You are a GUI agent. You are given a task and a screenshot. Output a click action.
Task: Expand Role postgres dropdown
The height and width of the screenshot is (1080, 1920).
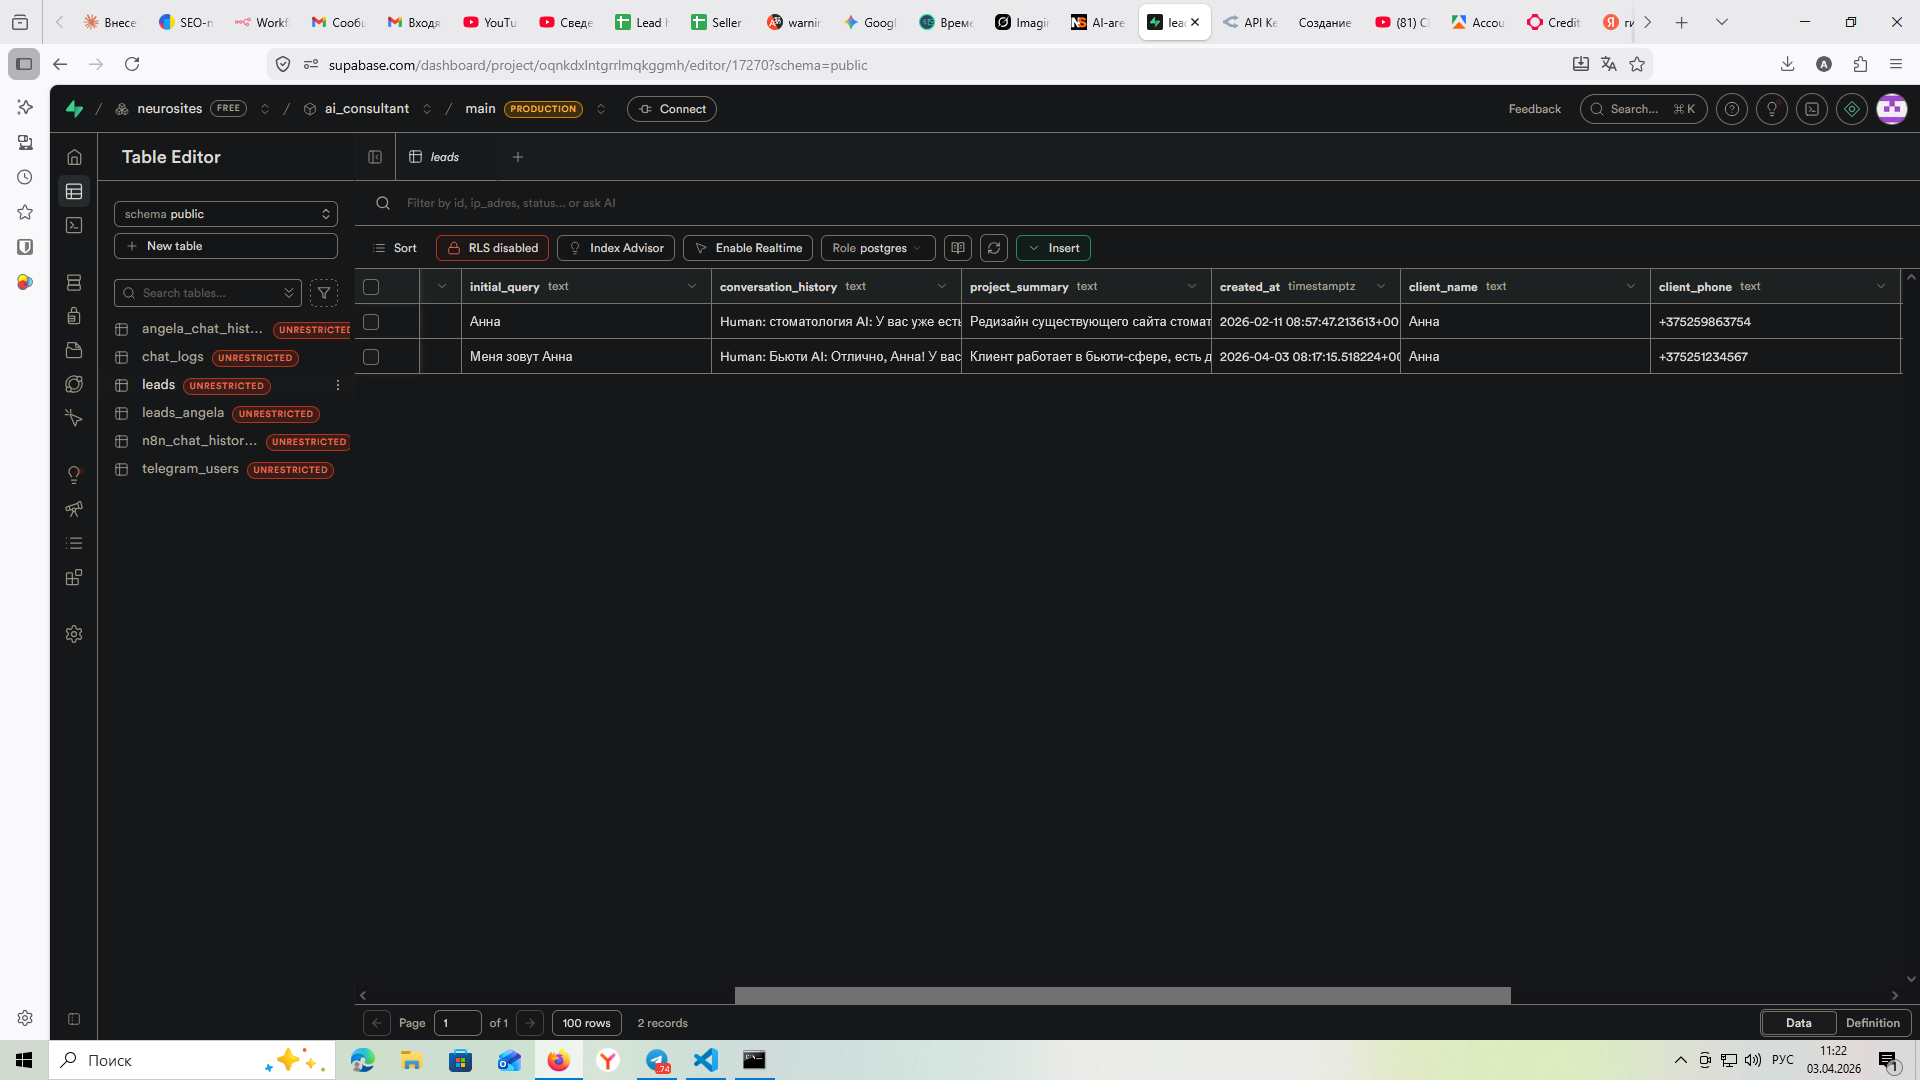coord(877,248)
